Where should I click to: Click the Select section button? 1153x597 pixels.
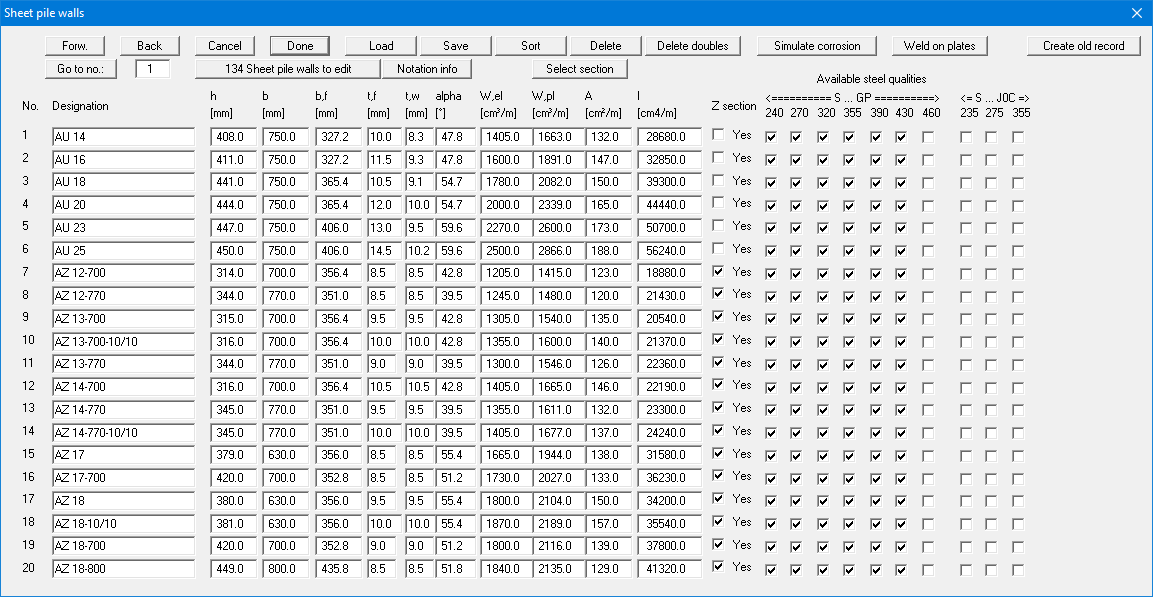580,69
